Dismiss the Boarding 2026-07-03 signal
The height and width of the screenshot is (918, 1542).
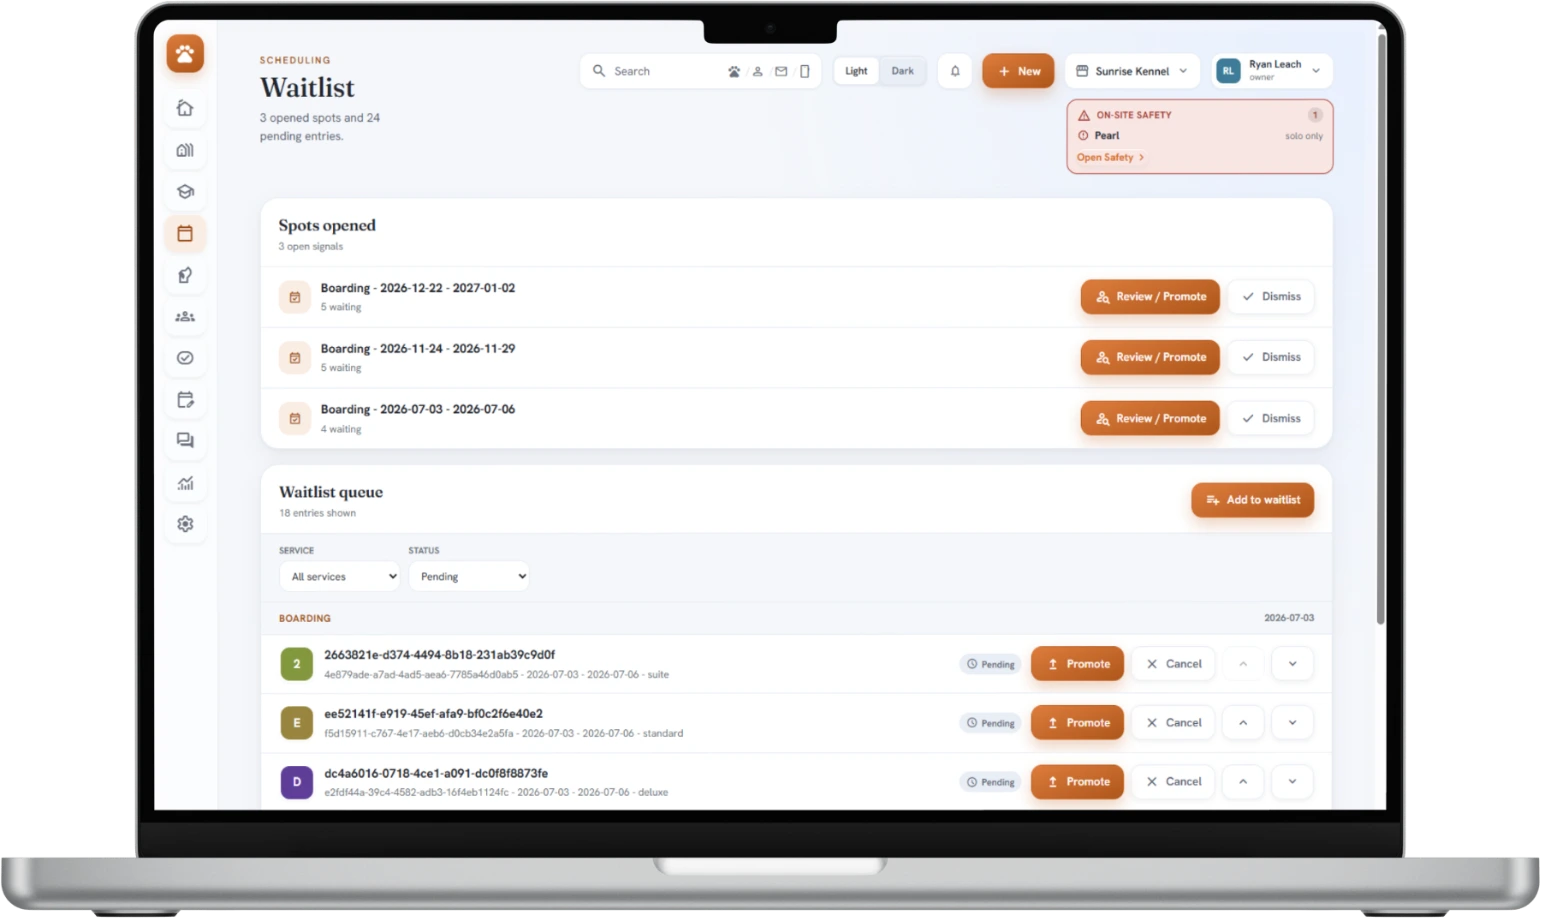coord(1271,419)
